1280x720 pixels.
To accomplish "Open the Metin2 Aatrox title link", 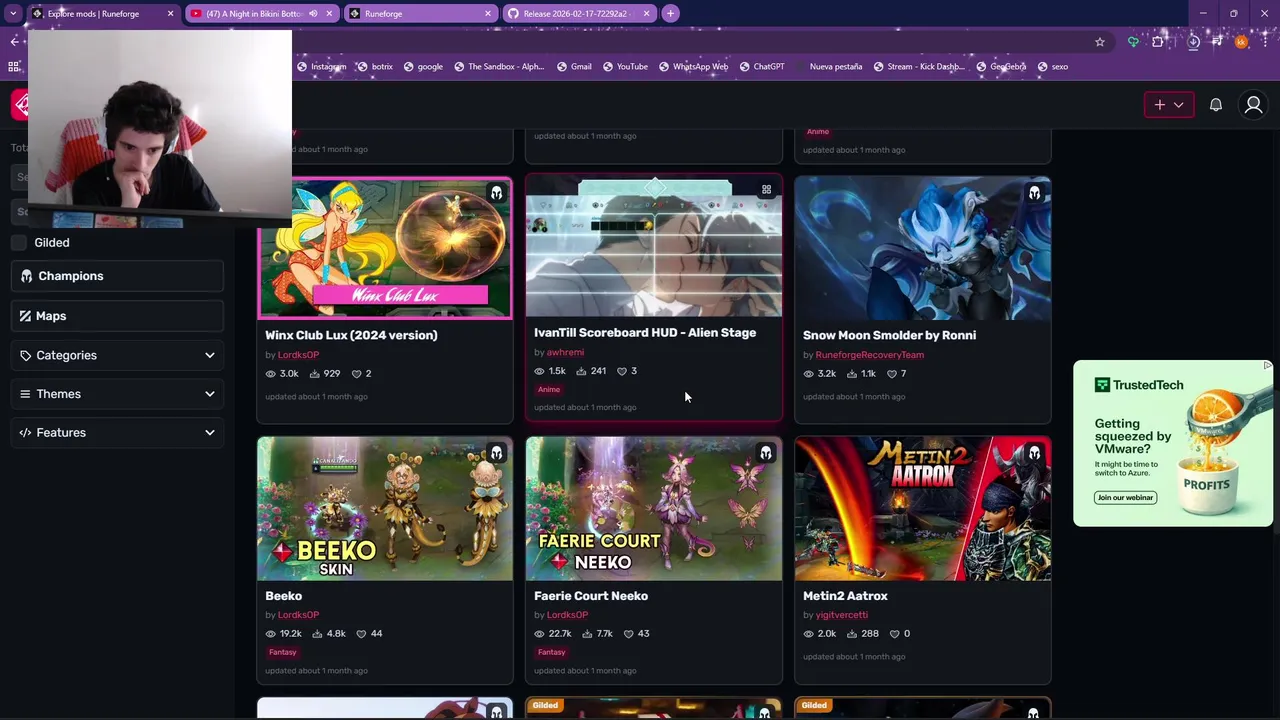I will [845, 596].
